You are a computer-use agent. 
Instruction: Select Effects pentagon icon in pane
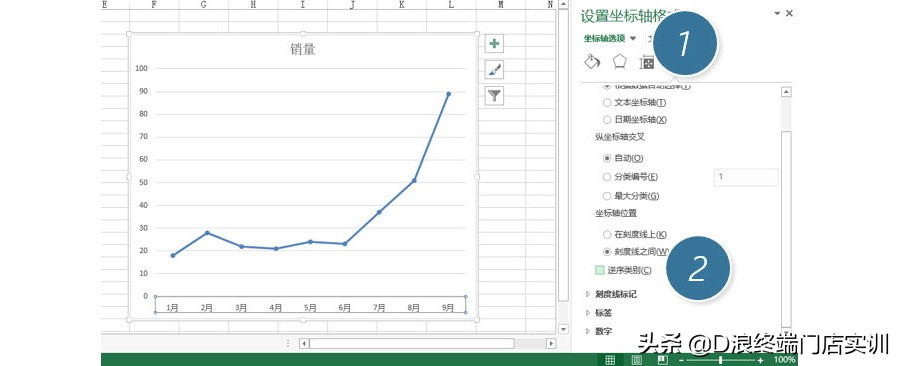tap(619, 61)
